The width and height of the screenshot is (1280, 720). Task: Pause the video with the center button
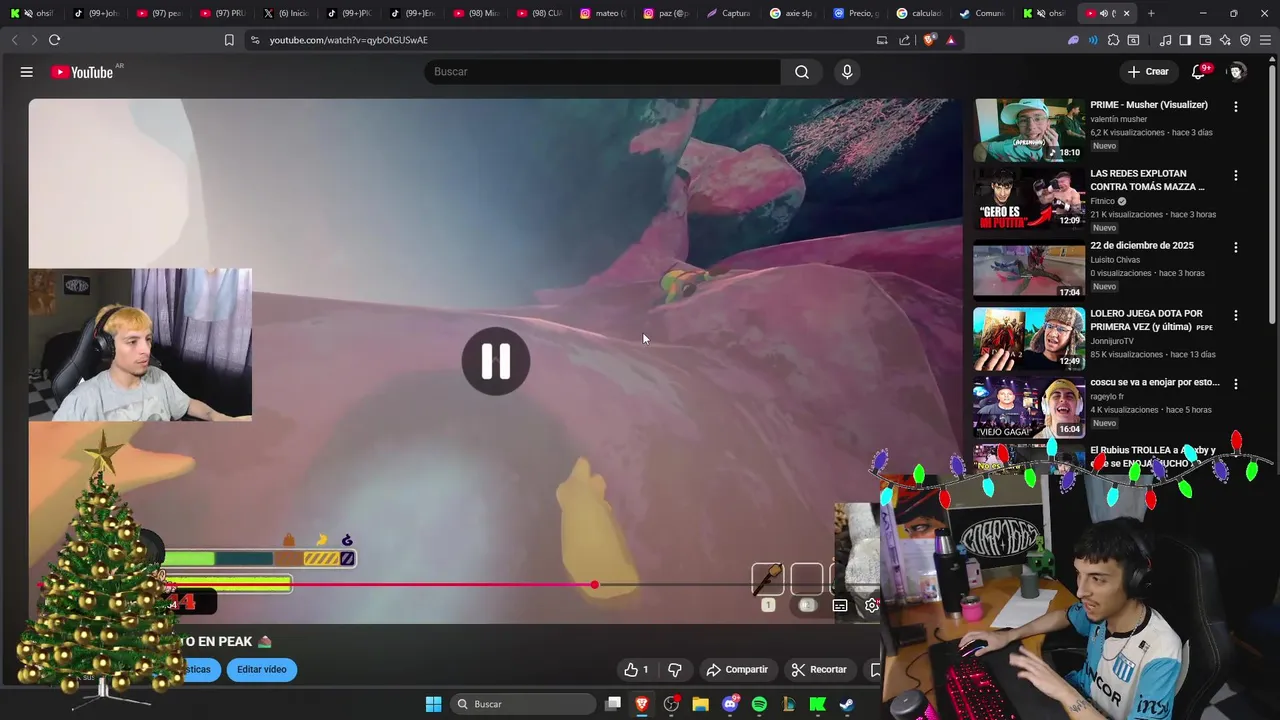[x=496, y=361]
